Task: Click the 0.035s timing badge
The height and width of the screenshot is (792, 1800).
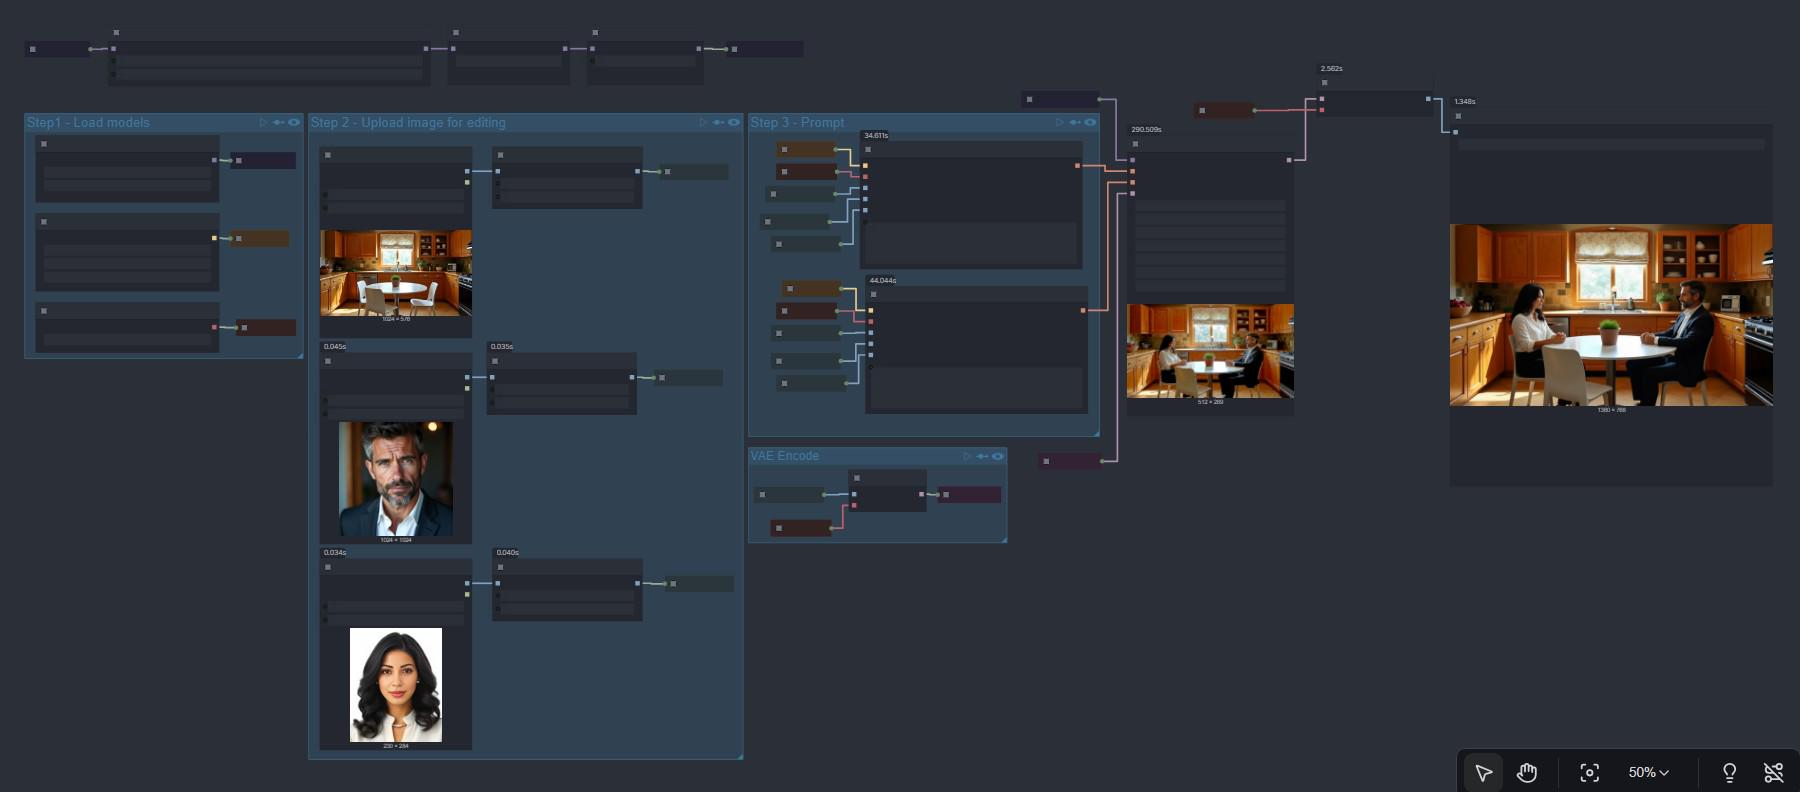Action: click(502, 346)
